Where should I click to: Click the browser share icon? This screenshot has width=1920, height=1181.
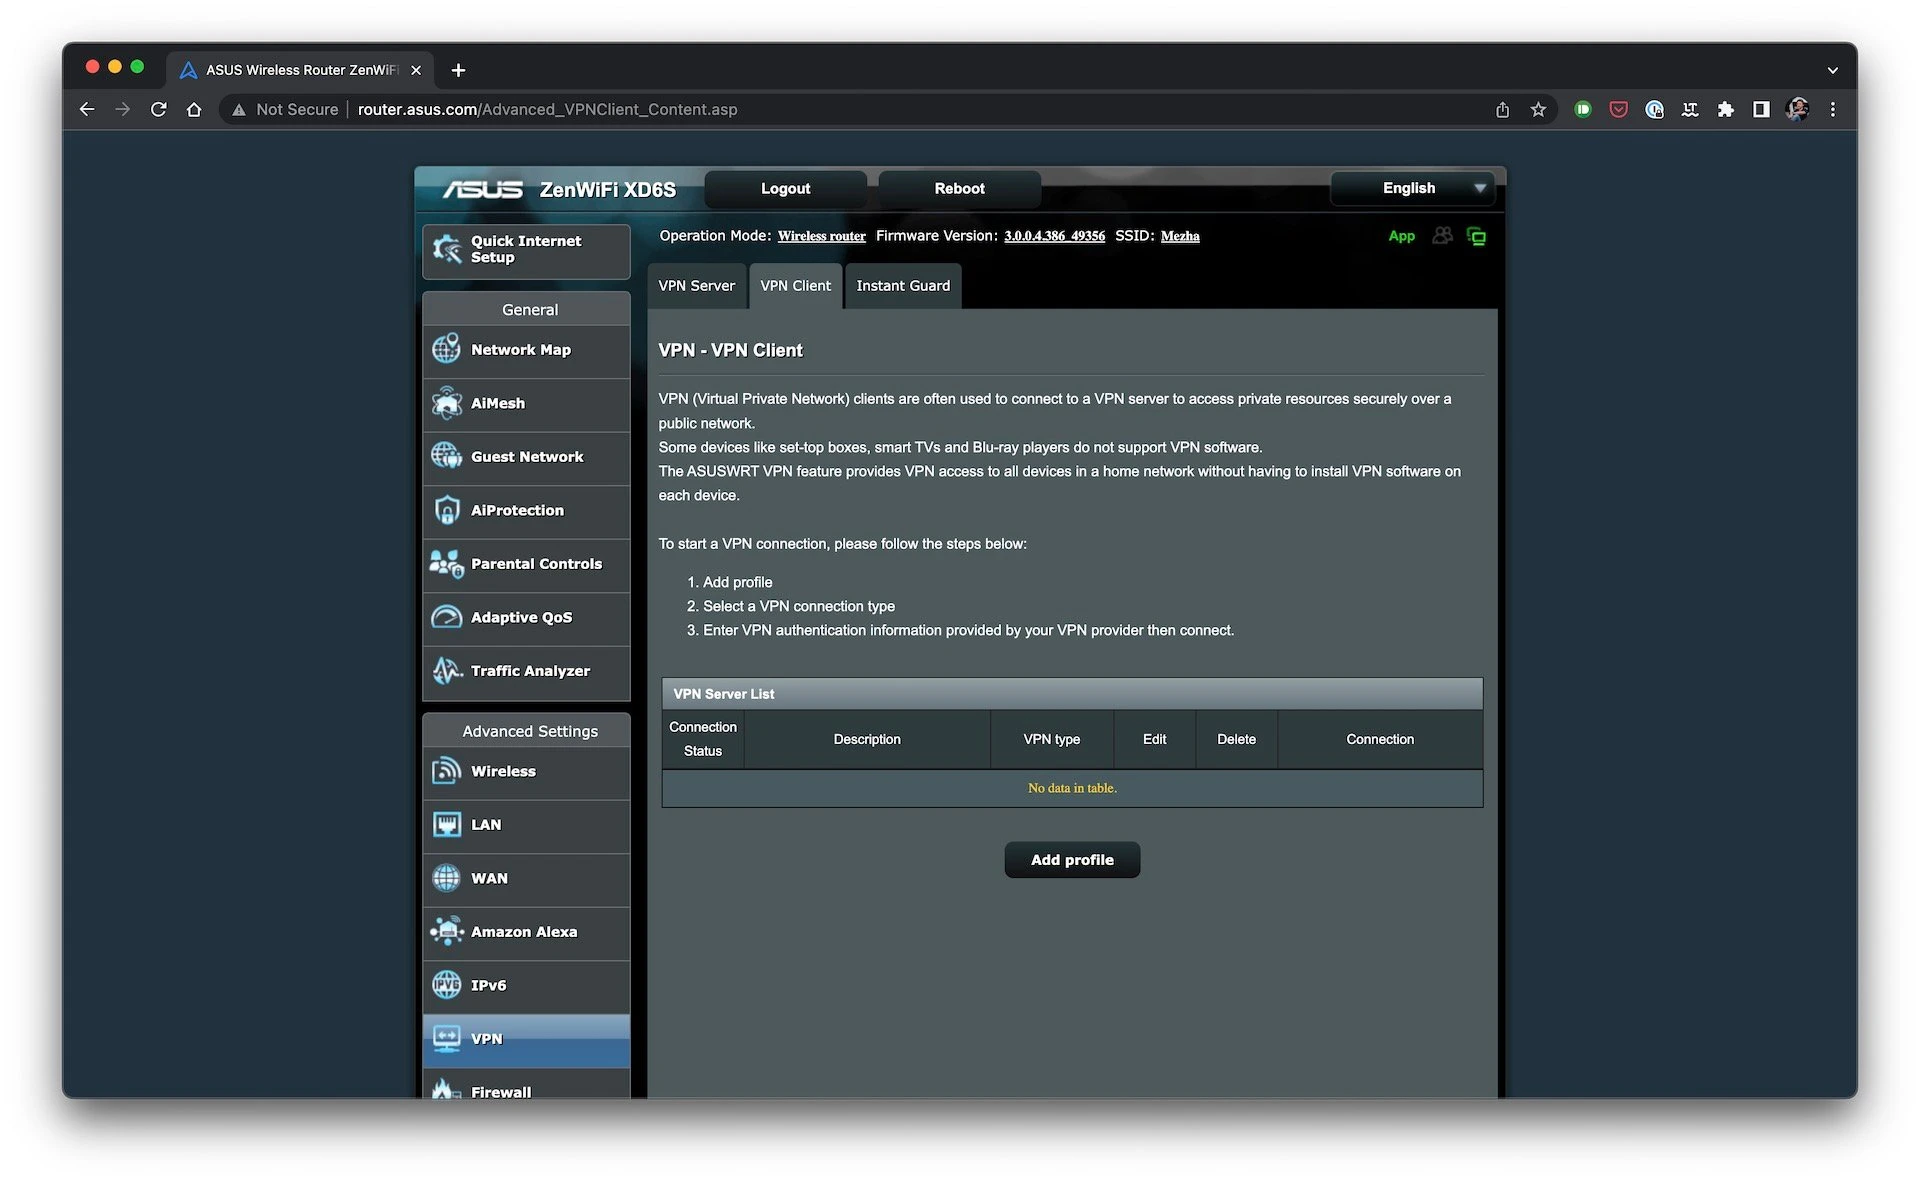tap(1502, 110)
